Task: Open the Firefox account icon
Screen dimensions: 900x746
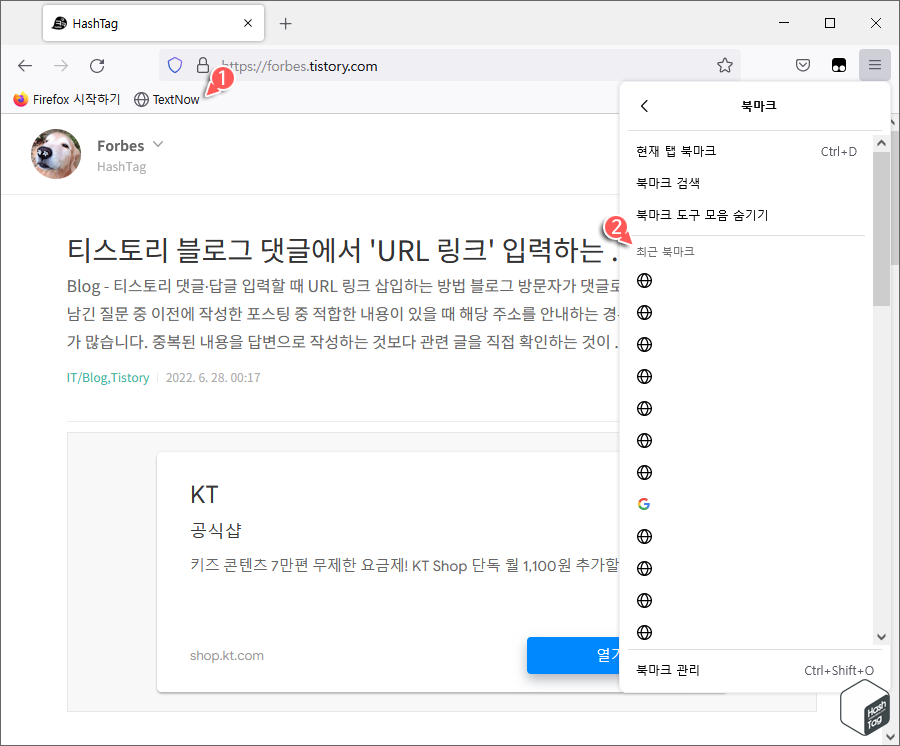Action: pos(838,65)
